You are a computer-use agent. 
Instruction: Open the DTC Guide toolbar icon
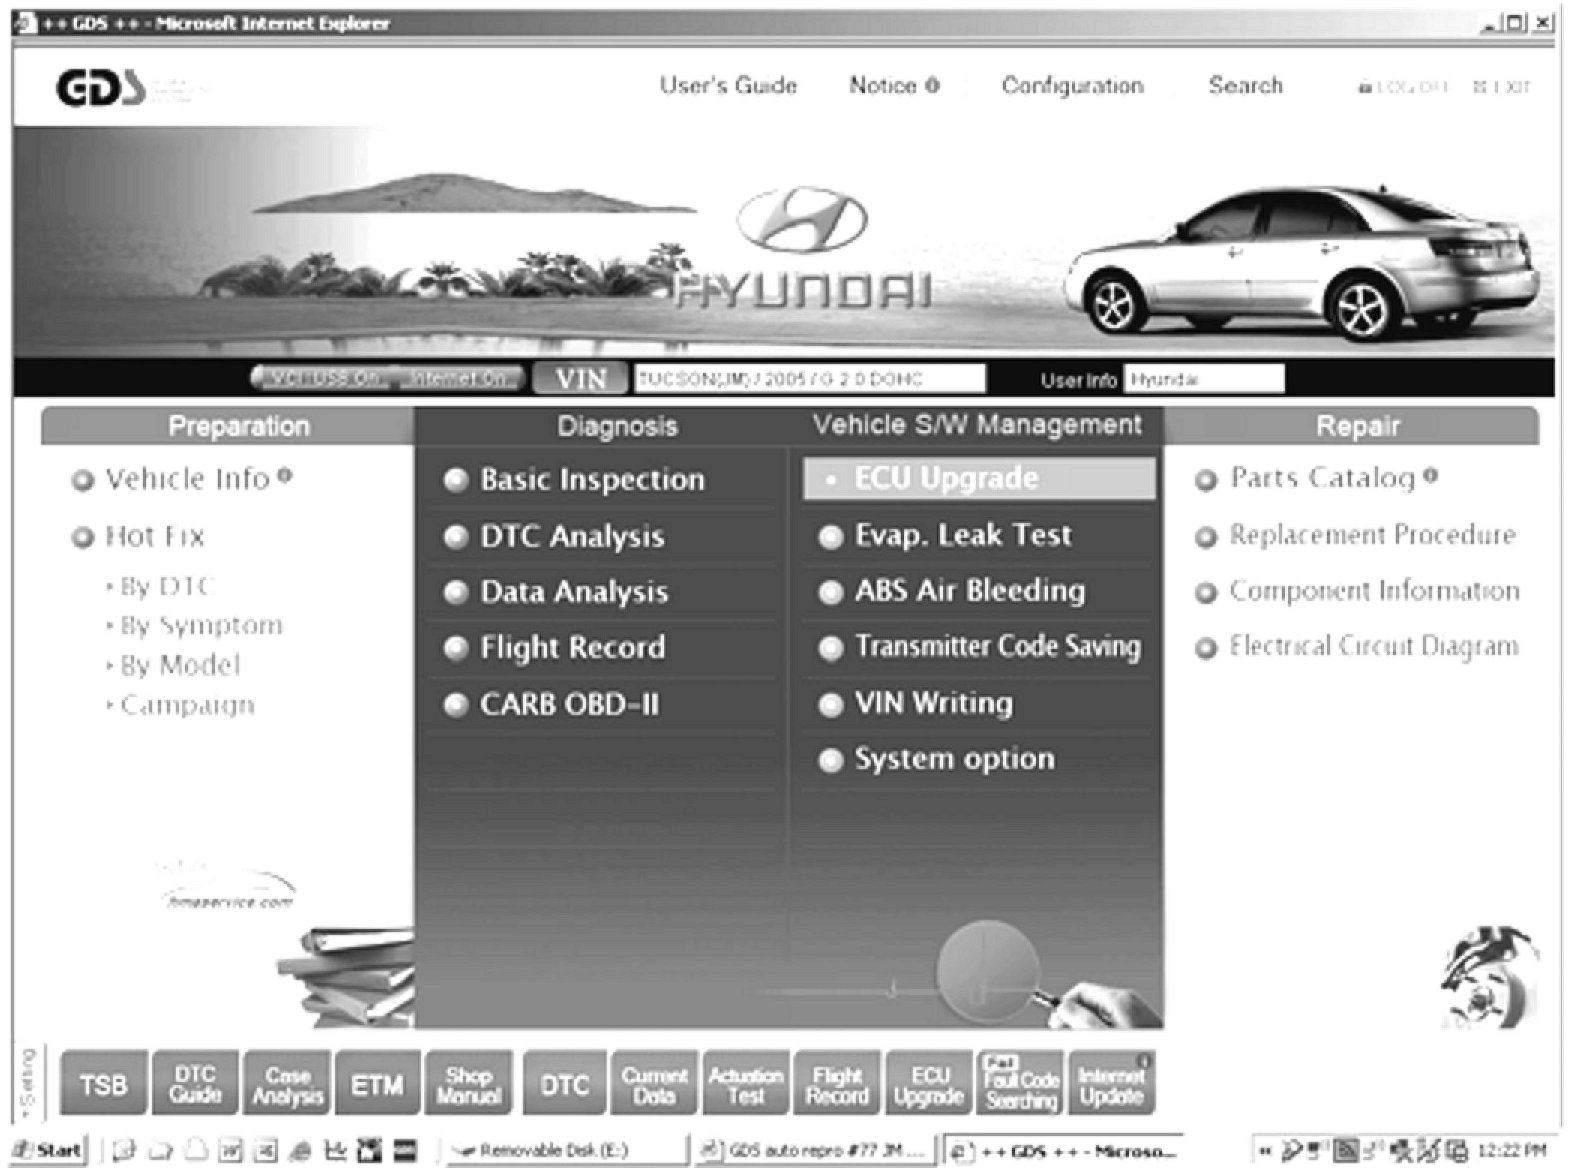(x=195, y=1084)
